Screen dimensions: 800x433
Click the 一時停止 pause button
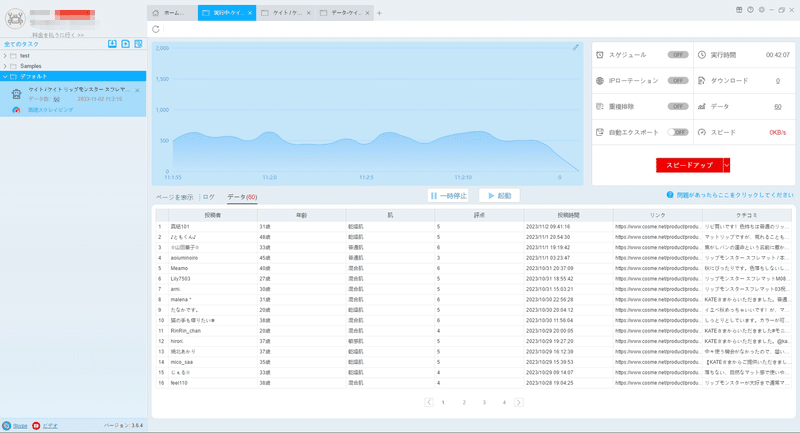coord(448,195)
